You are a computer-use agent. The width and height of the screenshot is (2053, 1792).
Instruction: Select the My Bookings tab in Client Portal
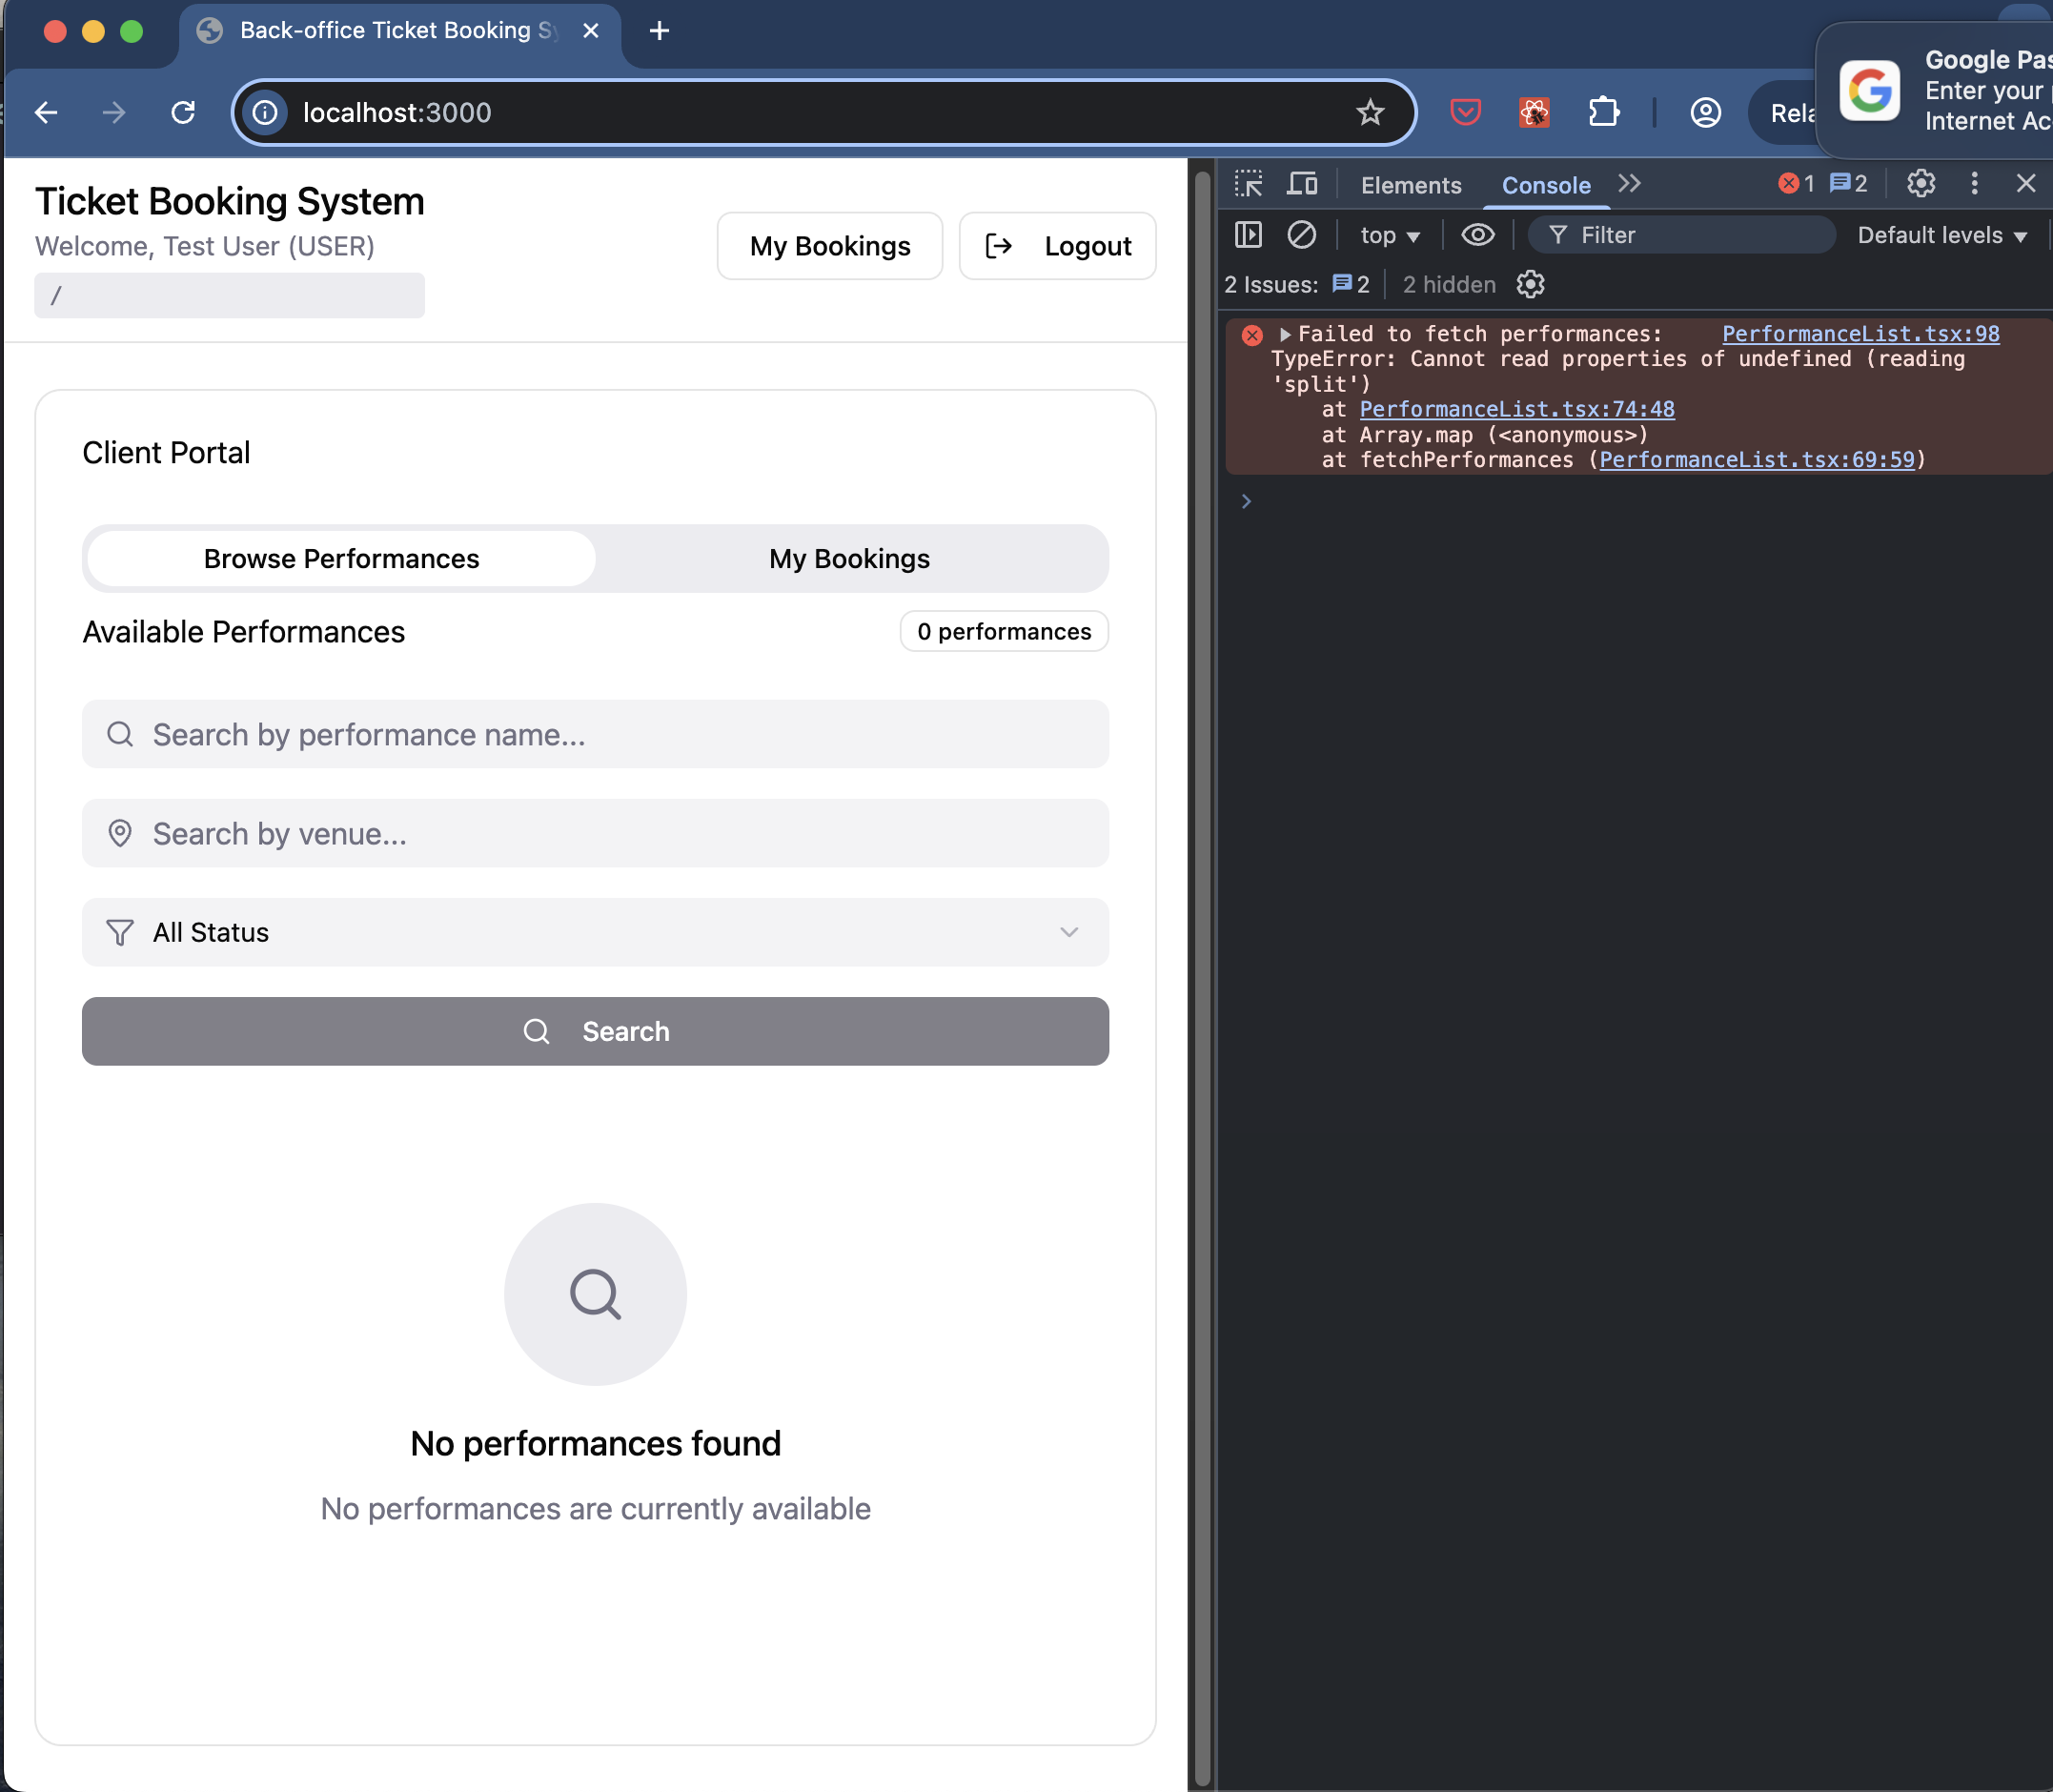(849, 559)
